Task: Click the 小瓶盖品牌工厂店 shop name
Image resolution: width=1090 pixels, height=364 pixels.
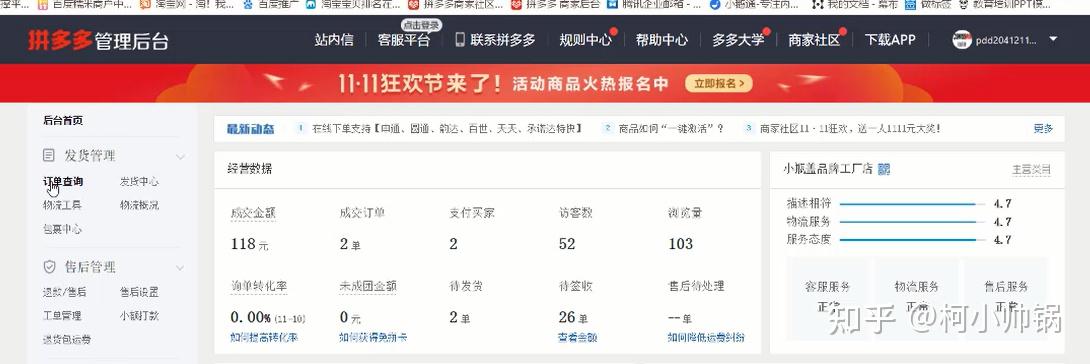Action: [828, 169]
